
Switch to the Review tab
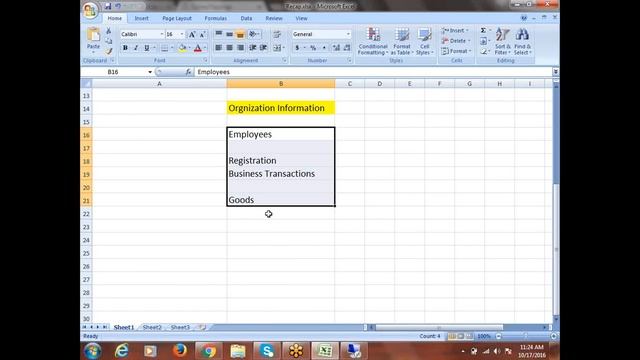pyautogui.click(x=274, y=18)
